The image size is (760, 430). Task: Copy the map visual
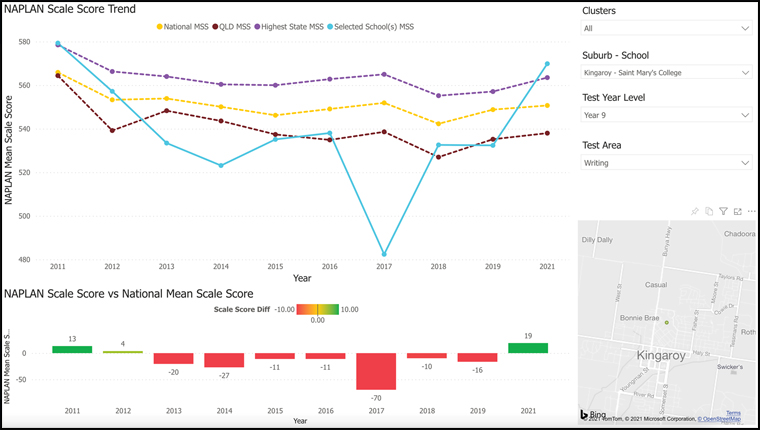point(708,211)
